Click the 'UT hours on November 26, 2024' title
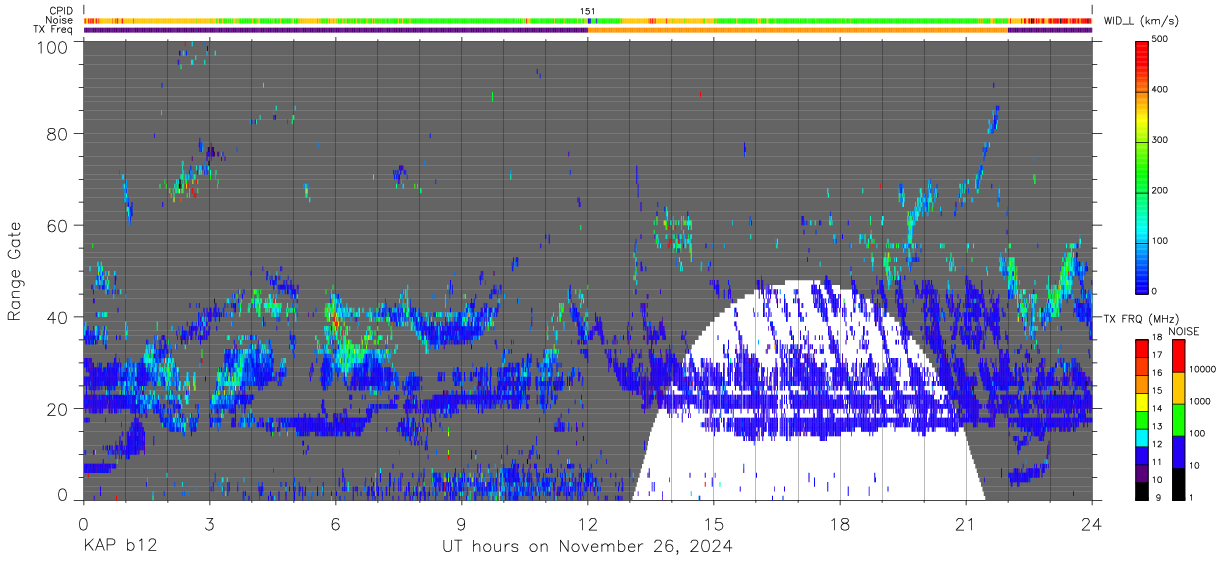Image resolution: width=1228 pixels, height=567 pixels. tap(588, 547)
